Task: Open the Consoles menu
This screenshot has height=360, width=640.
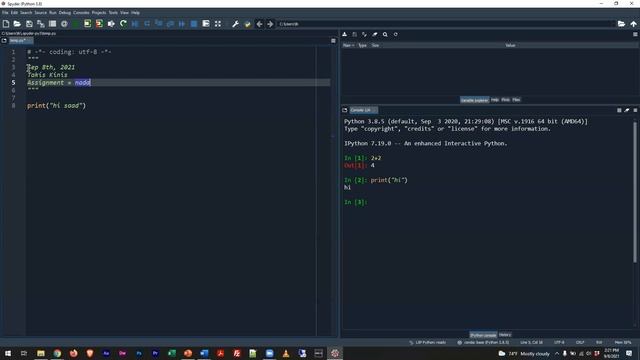Action: [81, 13]
